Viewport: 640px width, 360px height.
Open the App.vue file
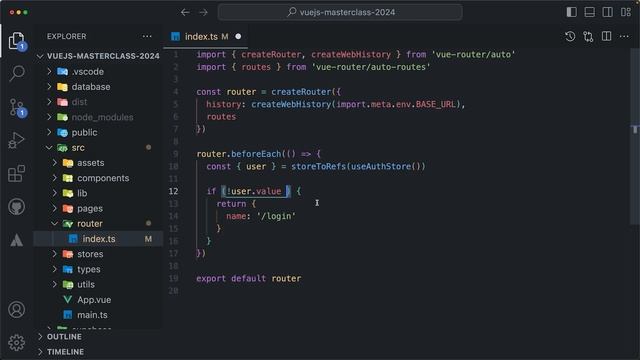[x=98, y=300]
